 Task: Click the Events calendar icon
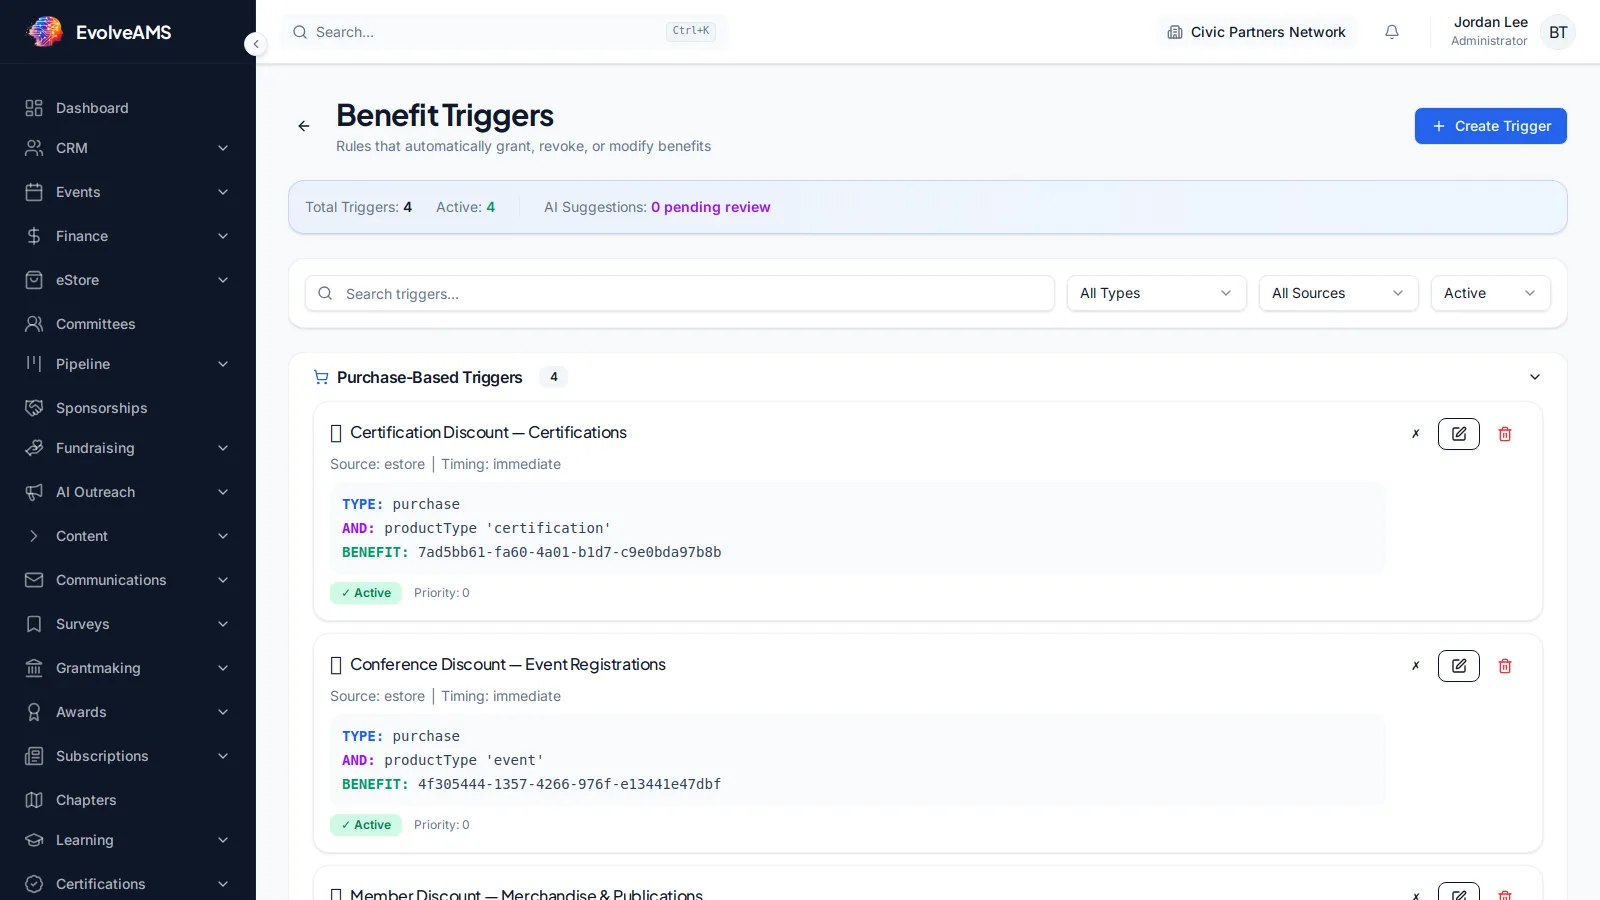[34, 192]
